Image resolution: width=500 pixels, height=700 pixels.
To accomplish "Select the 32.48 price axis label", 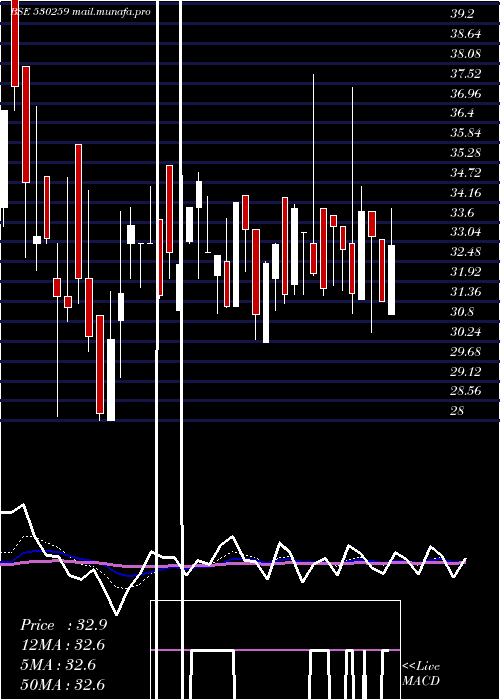I will pyautogui.click(x=465, y=252).
